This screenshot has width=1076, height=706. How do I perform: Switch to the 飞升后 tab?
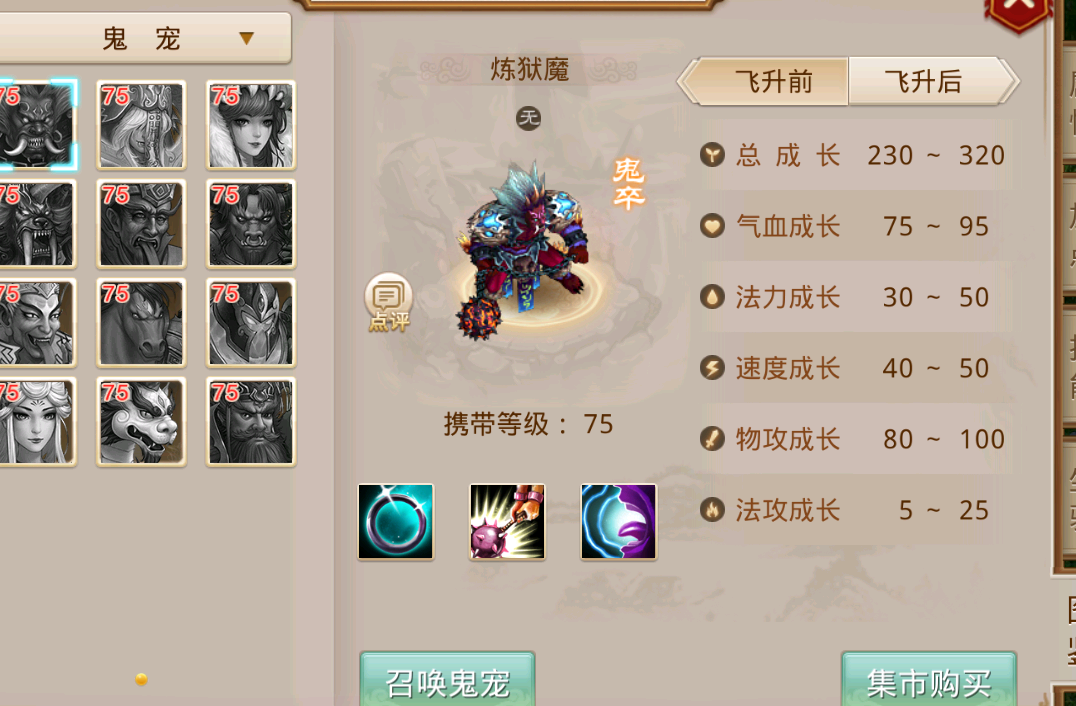[x=925, y=82]
